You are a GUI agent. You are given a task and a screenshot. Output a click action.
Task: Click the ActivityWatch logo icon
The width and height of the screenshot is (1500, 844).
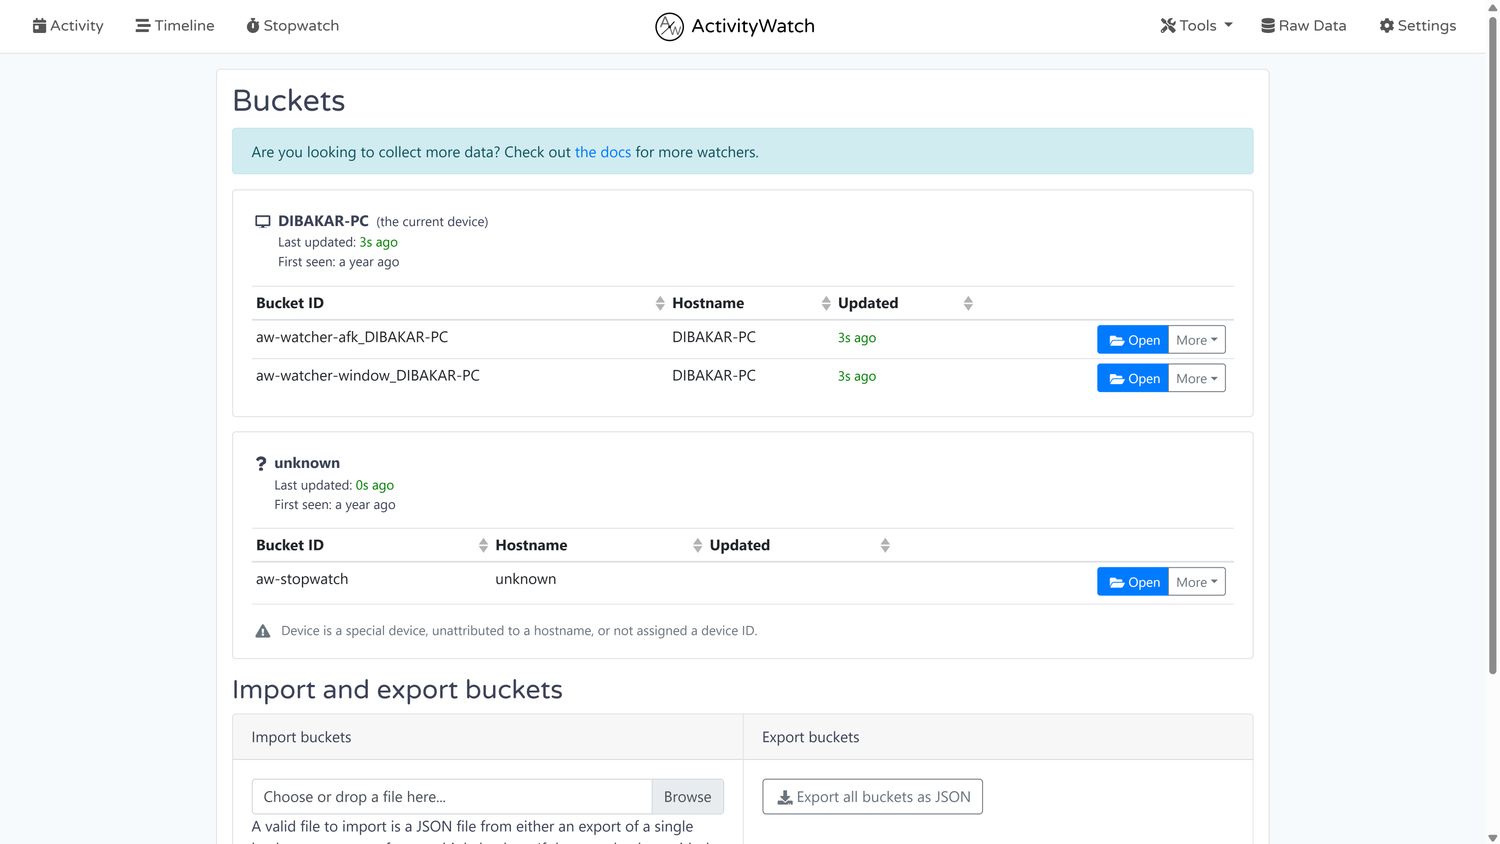click(669, 26)
